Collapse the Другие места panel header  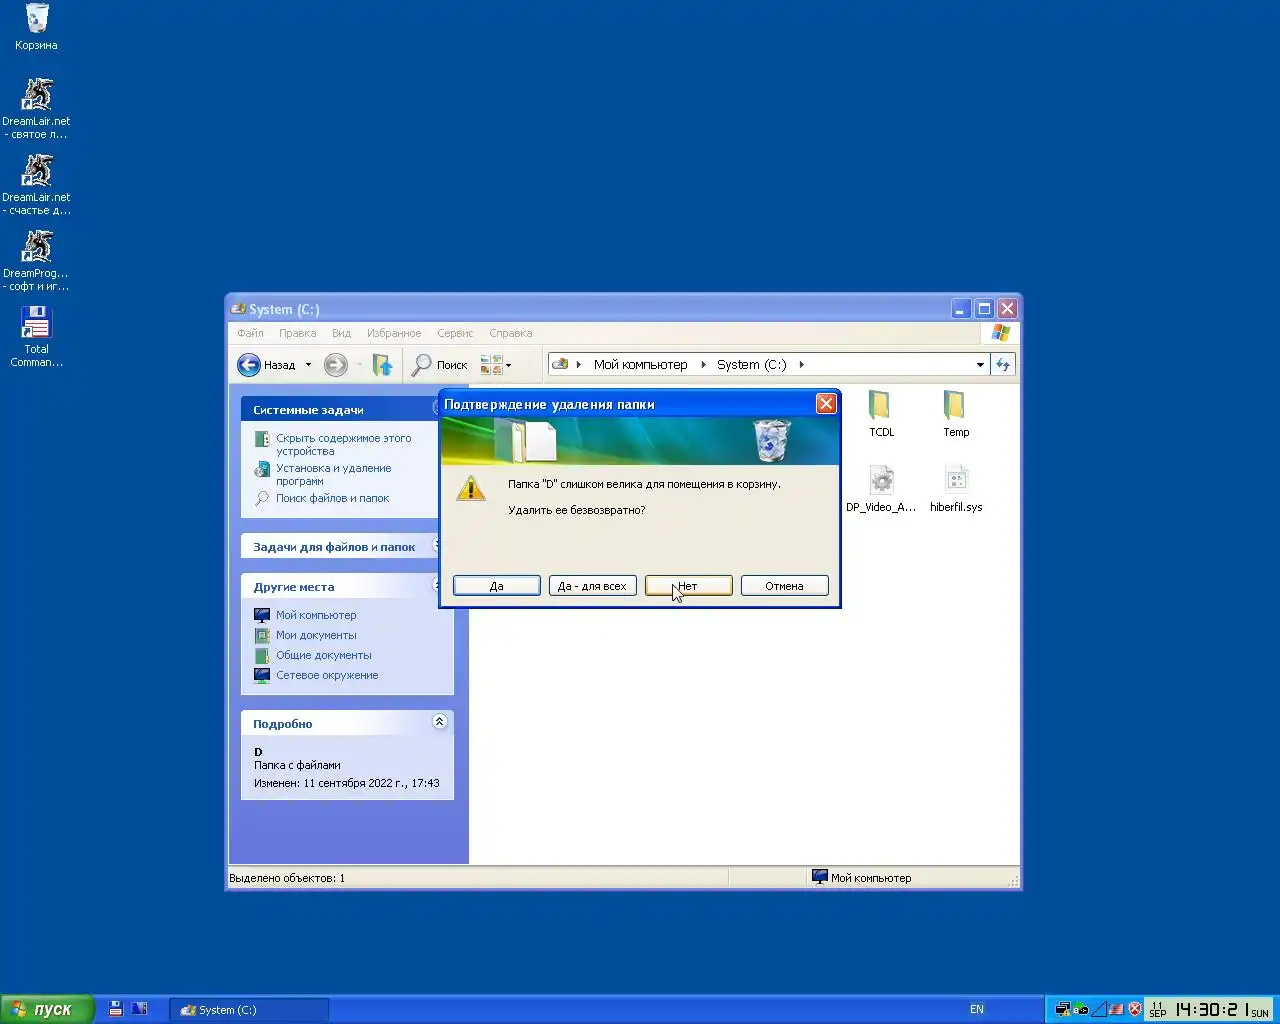340,587
